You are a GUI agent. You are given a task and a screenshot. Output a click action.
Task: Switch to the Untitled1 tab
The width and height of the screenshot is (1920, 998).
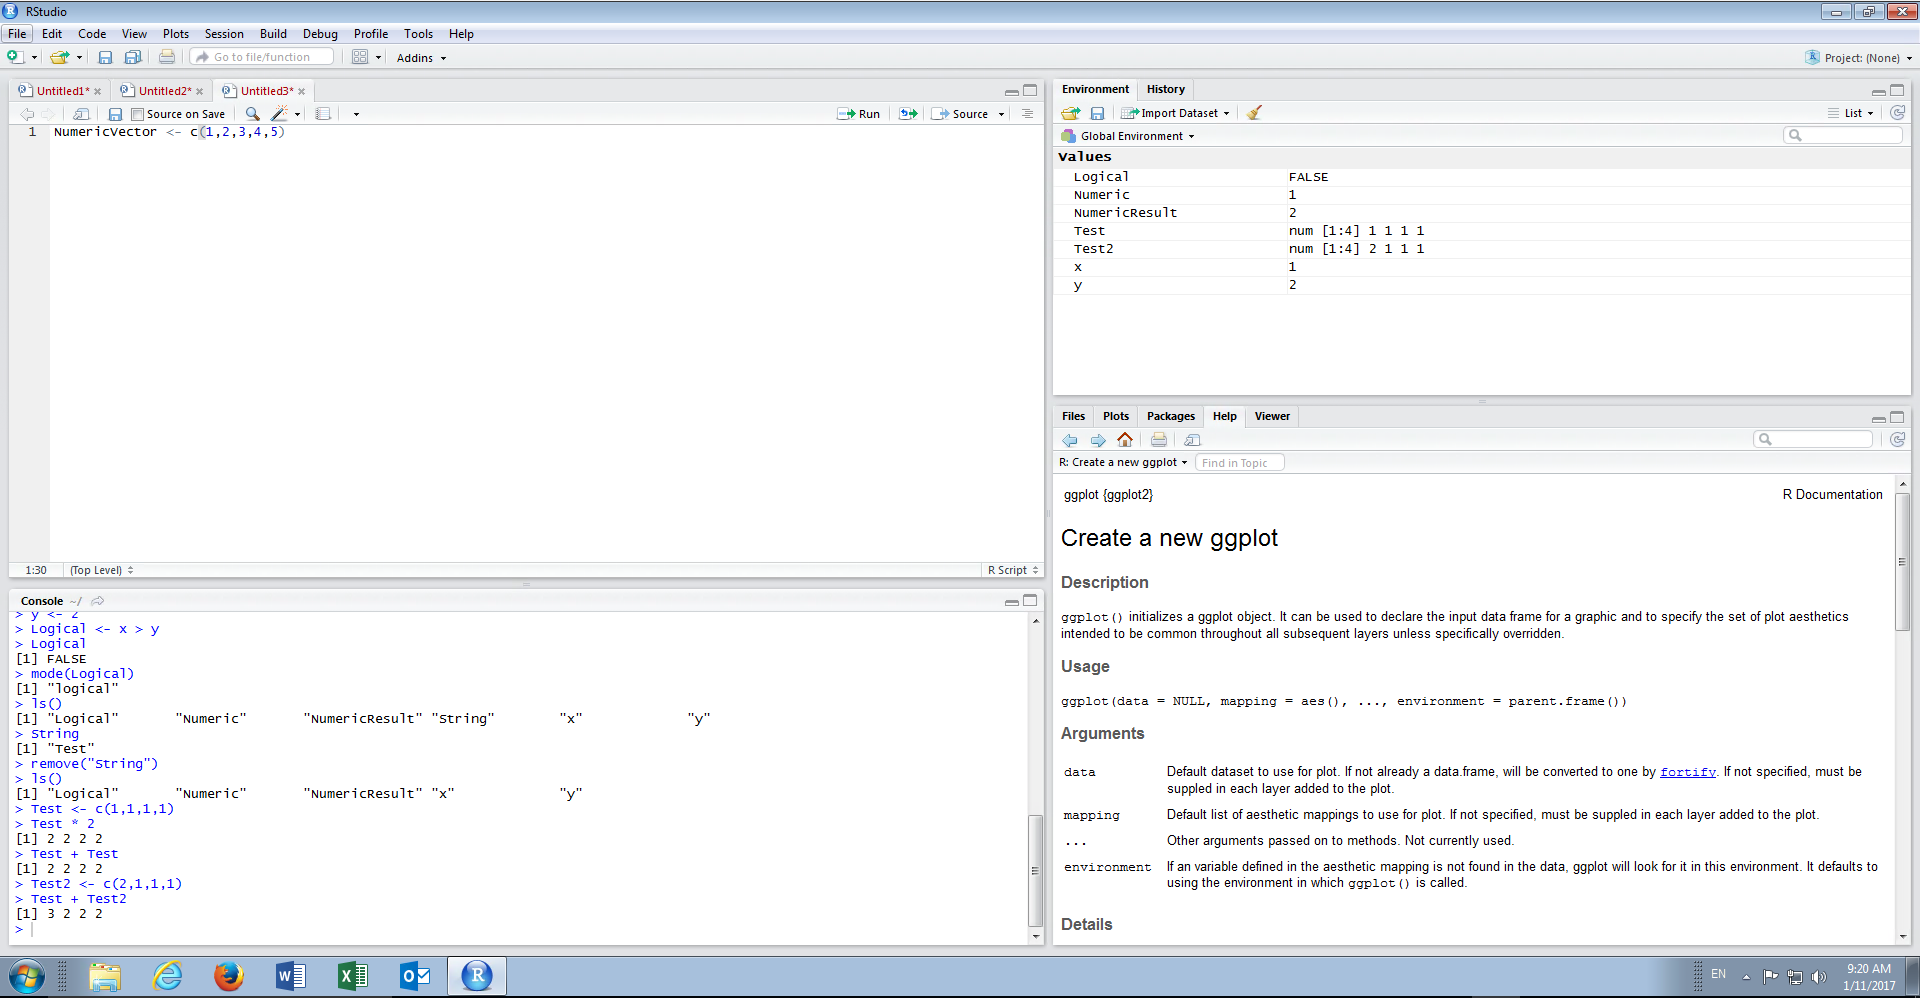pos(62,91)
